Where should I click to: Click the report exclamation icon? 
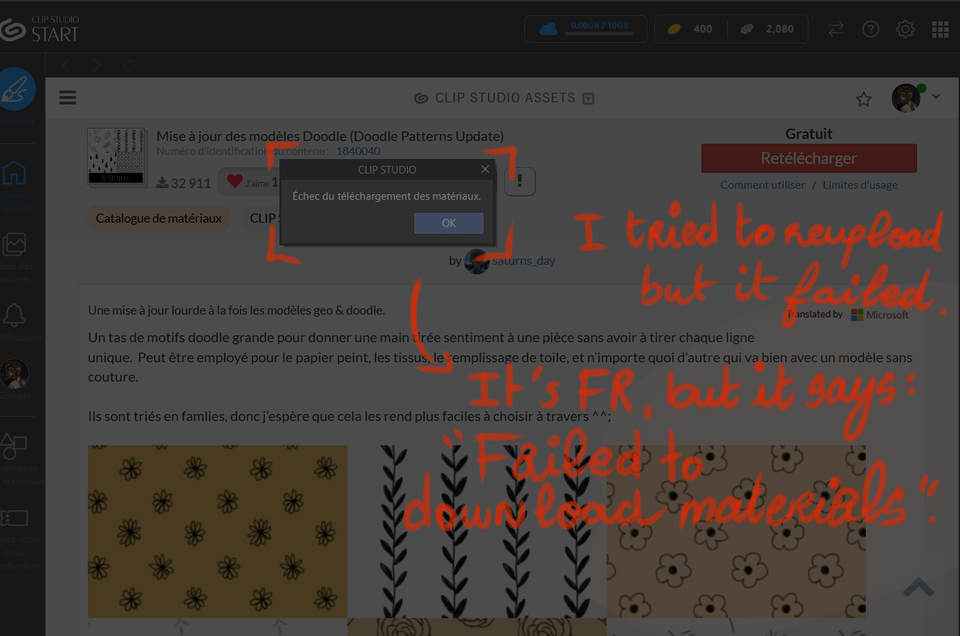click(x=520, y=181)
